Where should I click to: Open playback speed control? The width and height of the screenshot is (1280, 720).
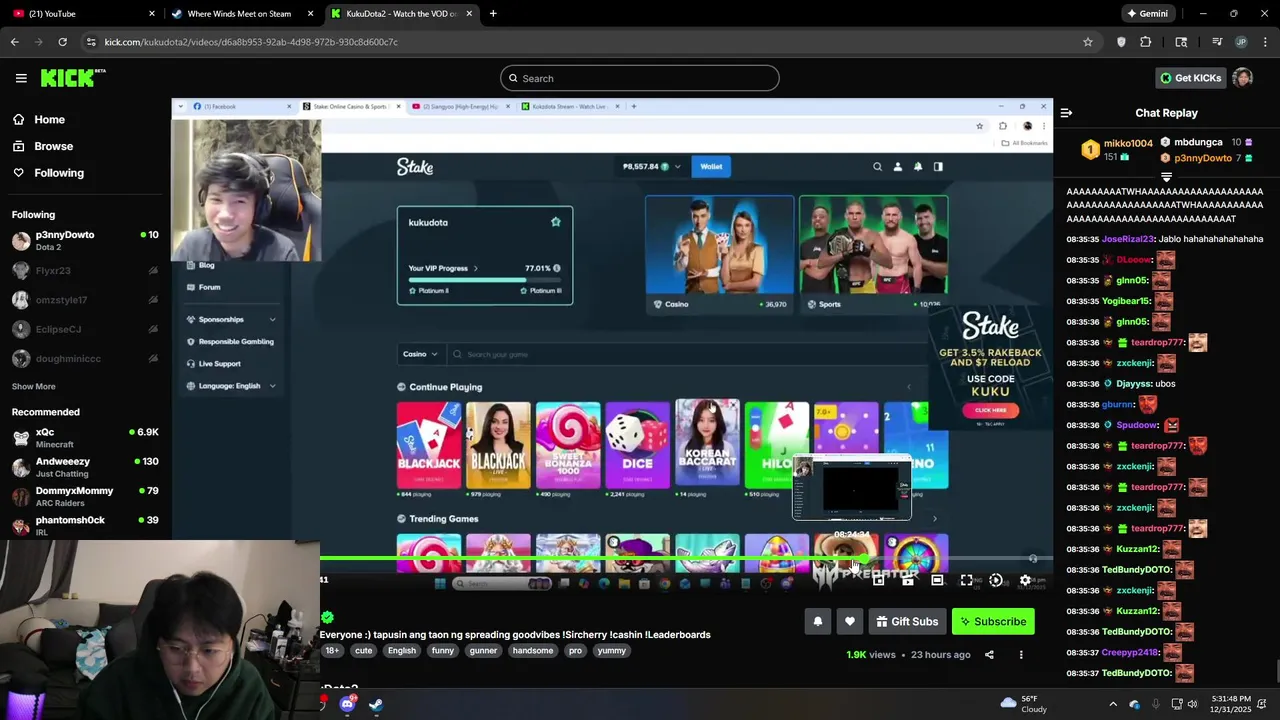click(996, 580)
